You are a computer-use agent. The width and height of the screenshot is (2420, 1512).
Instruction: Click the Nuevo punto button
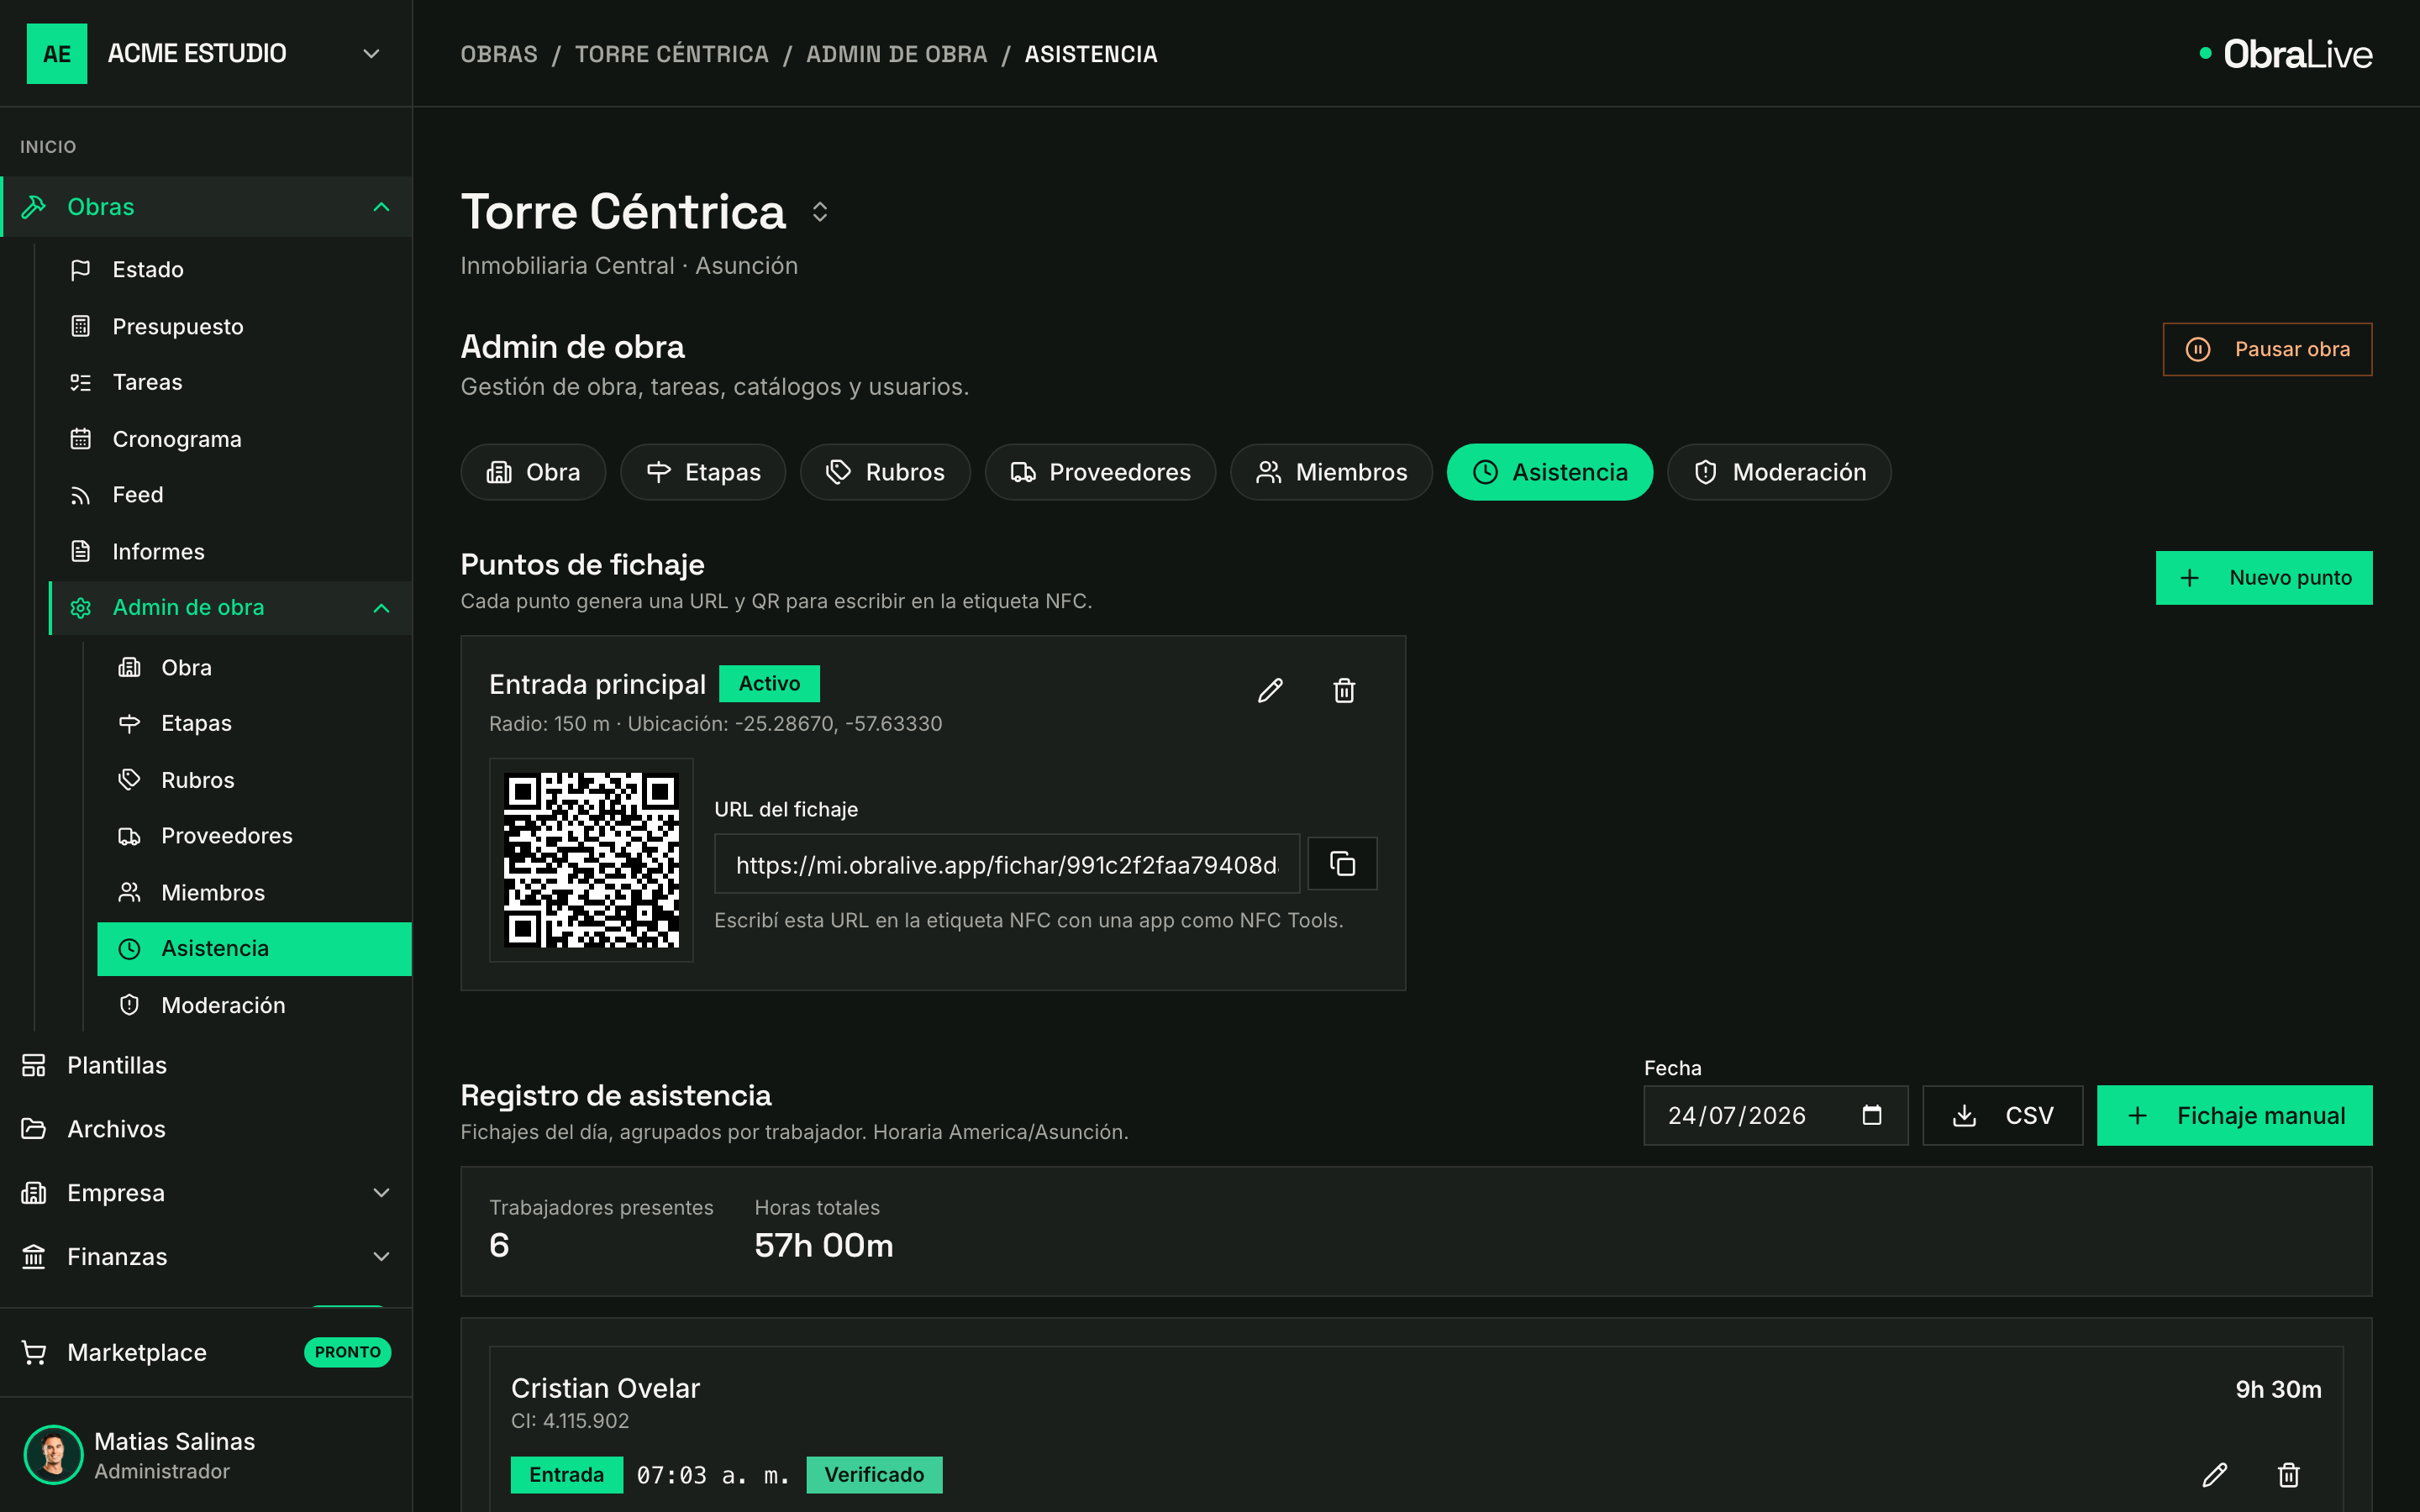[2264, 578]
